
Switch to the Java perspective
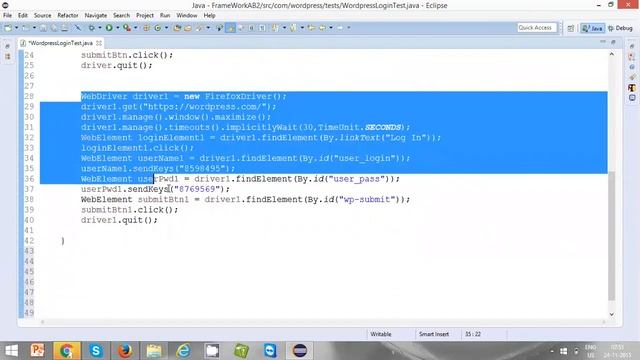pos(593,28)
